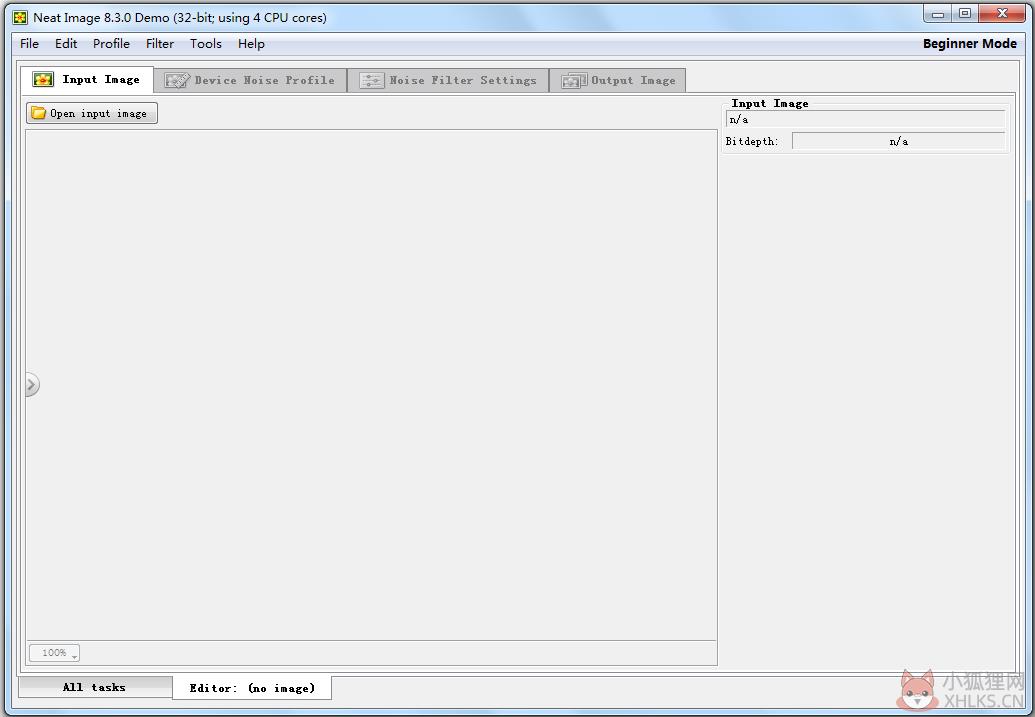
Task: Click the empty image viewer area
Action: pos(371,384)
